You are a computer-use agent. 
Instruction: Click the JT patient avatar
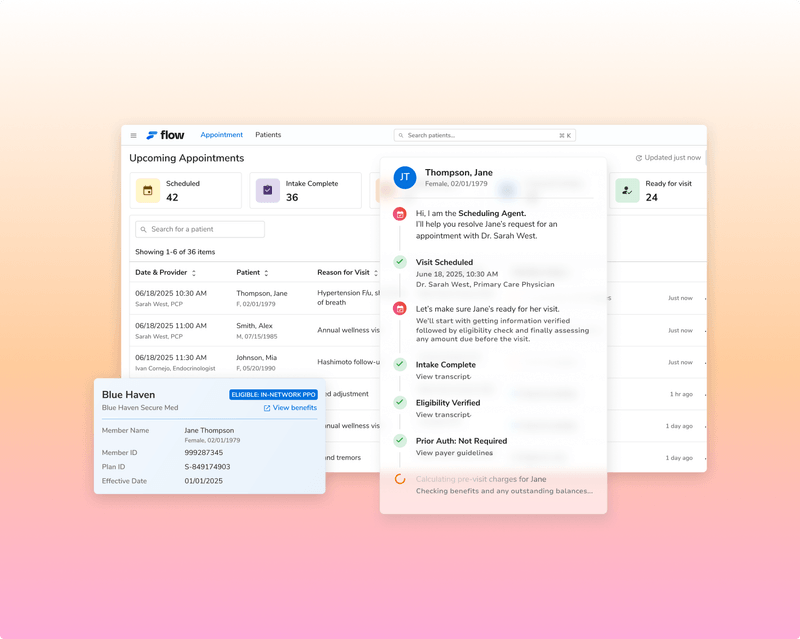point(405,177)
